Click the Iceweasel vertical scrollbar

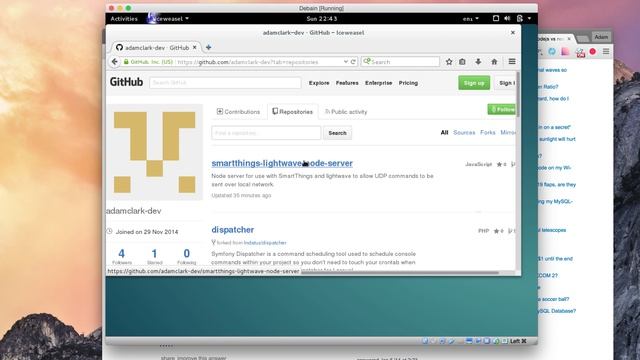pyautogui.click(x=518, y=94)
